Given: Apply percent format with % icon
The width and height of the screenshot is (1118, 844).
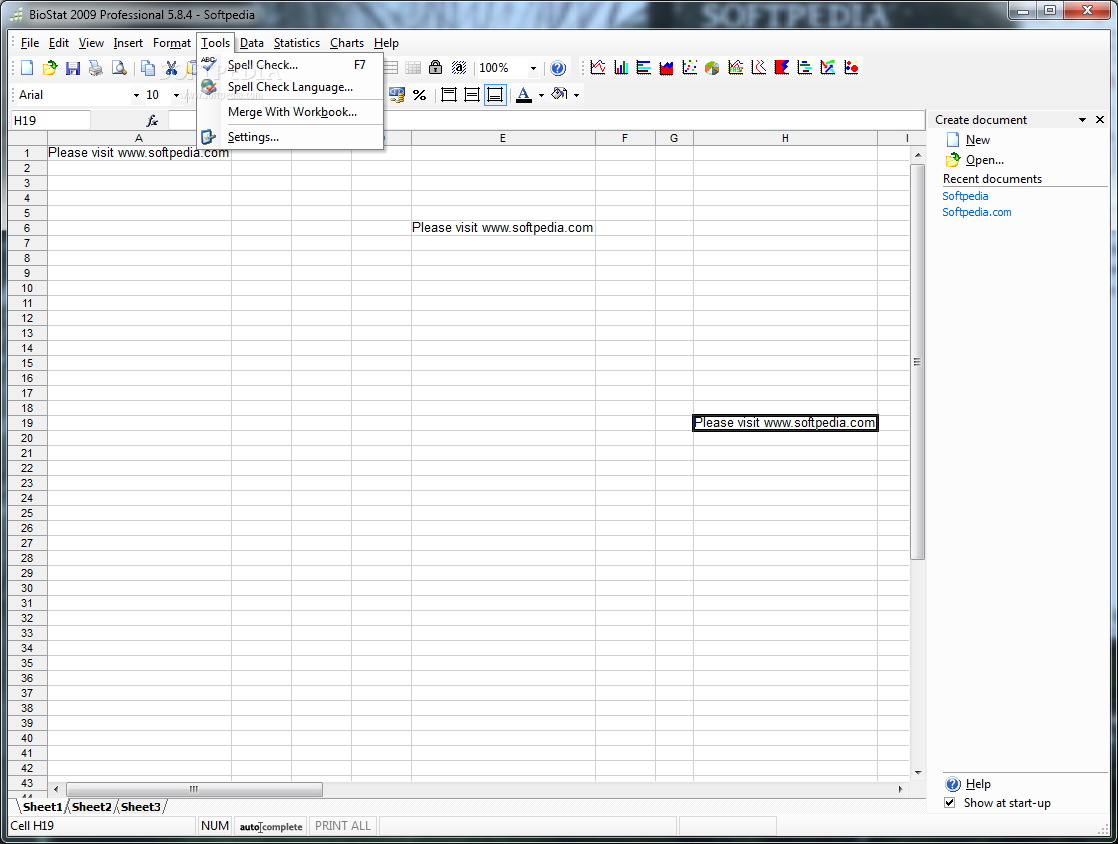Looking at the screenshot, I should [419, 95].
